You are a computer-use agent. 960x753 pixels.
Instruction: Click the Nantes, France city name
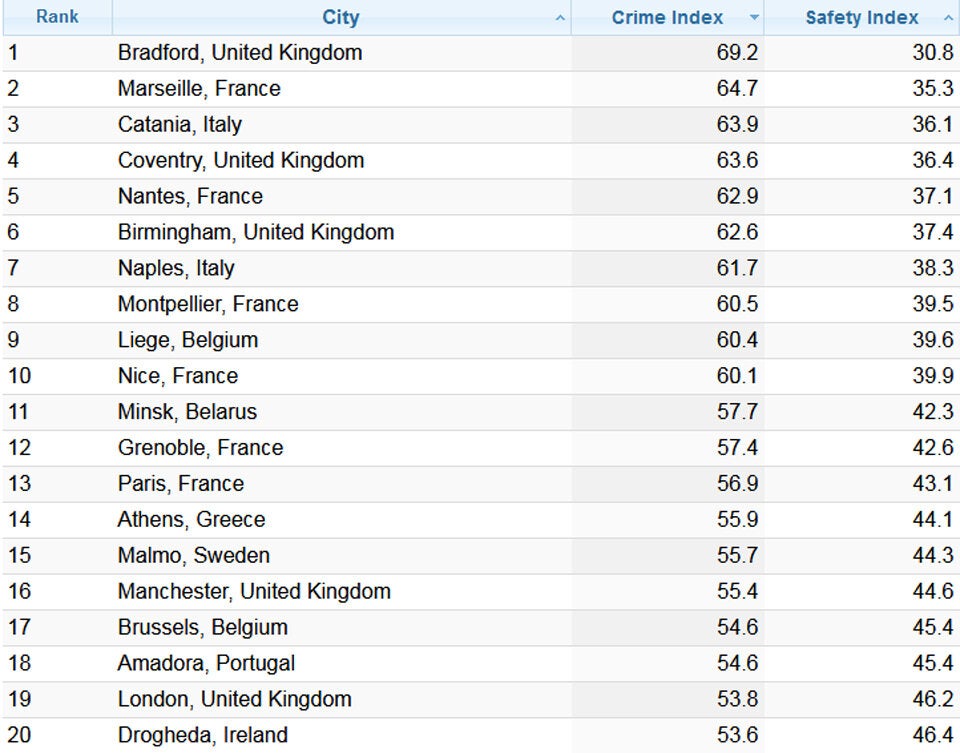click(190, 196)
